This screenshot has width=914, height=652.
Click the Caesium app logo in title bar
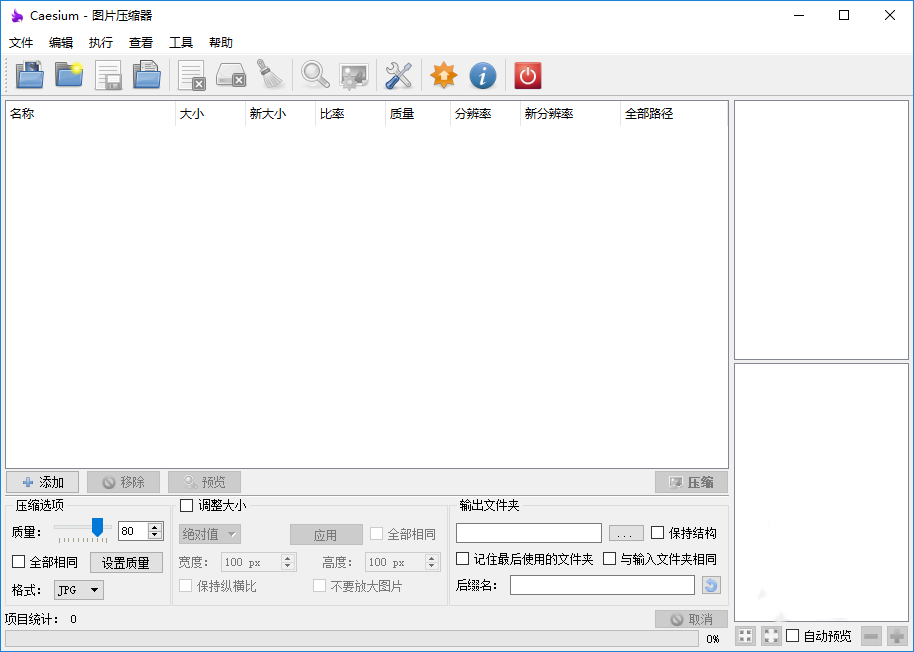click(17, 16)
